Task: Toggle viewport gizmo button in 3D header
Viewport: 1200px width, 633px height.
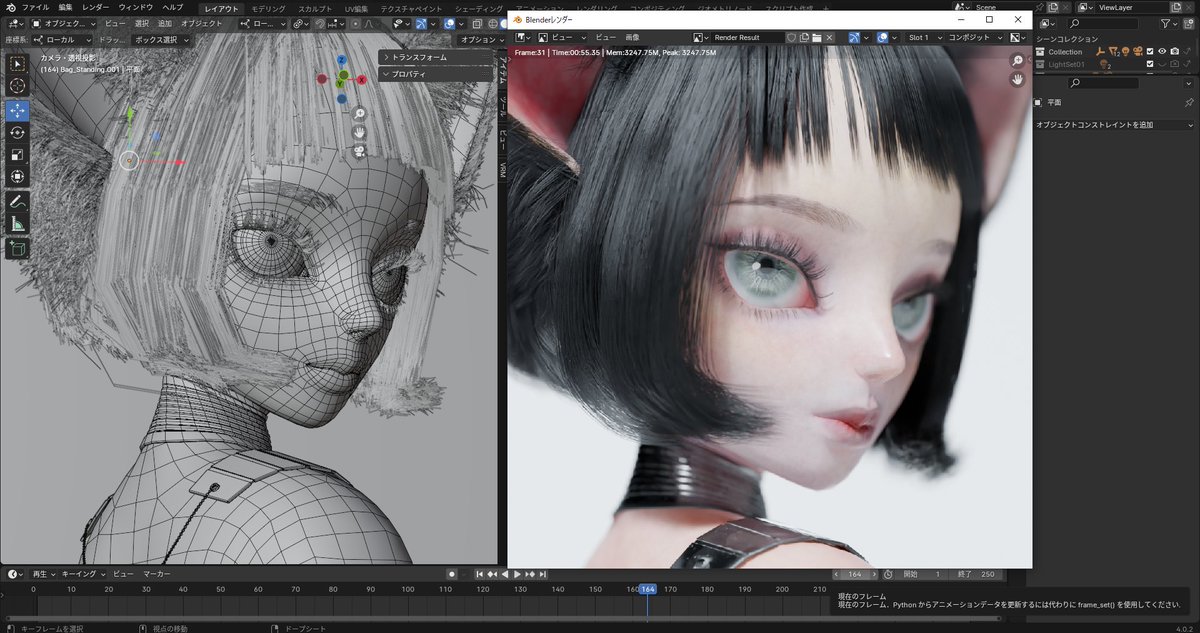Action: pyautogui.click(x=423, y=23)
